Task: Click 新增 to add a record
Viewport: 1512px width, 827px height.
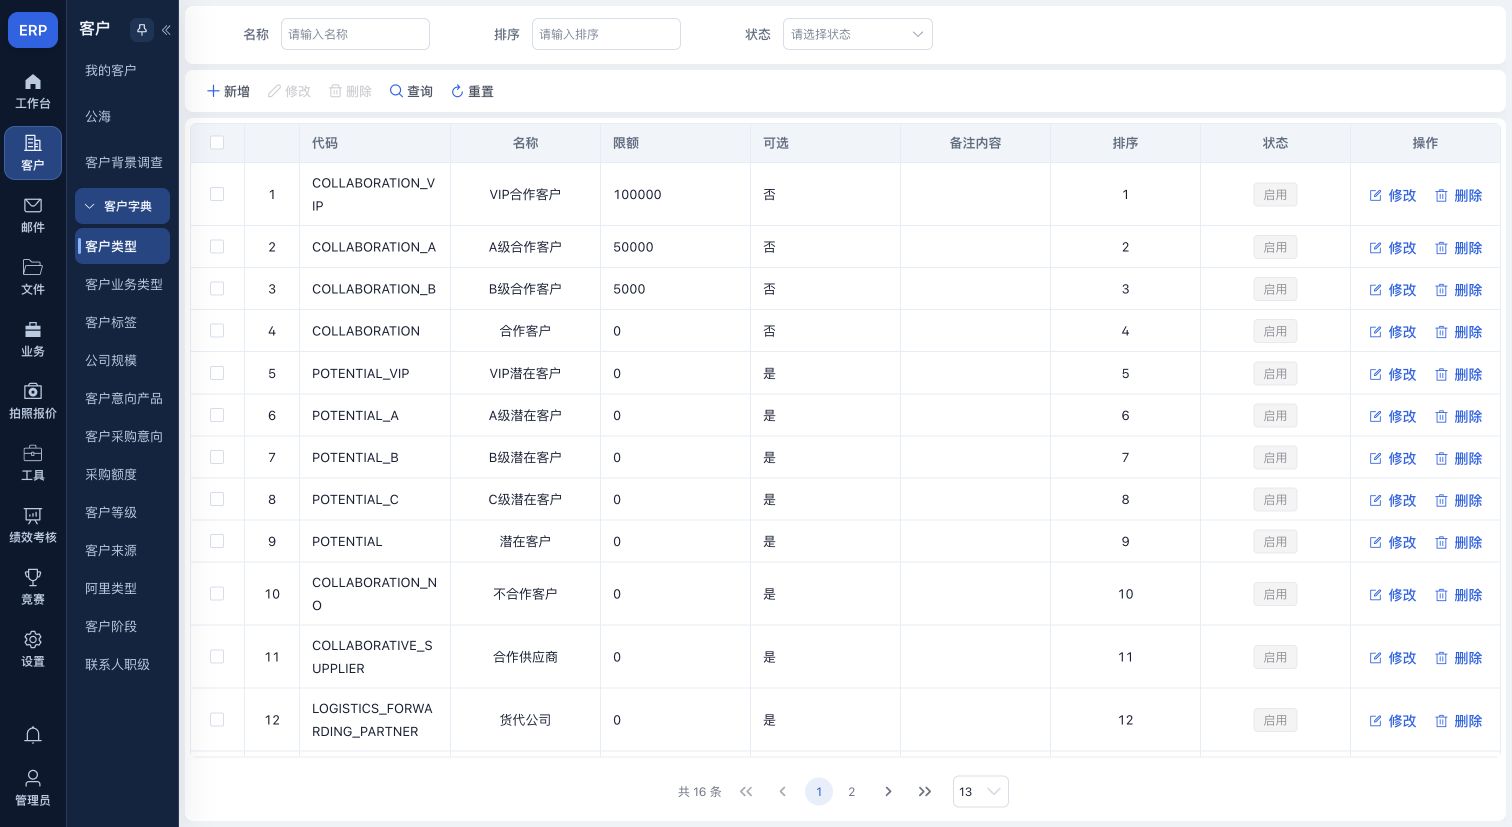Action: tap(228, 91)
